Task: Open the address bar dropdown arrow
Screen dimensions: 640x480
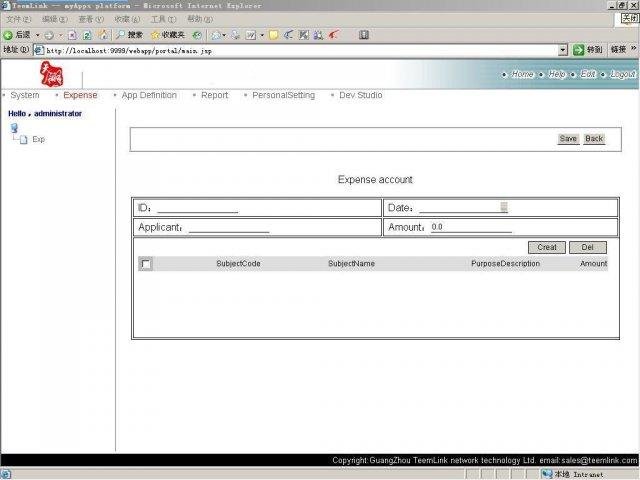Action: (563, 50)
